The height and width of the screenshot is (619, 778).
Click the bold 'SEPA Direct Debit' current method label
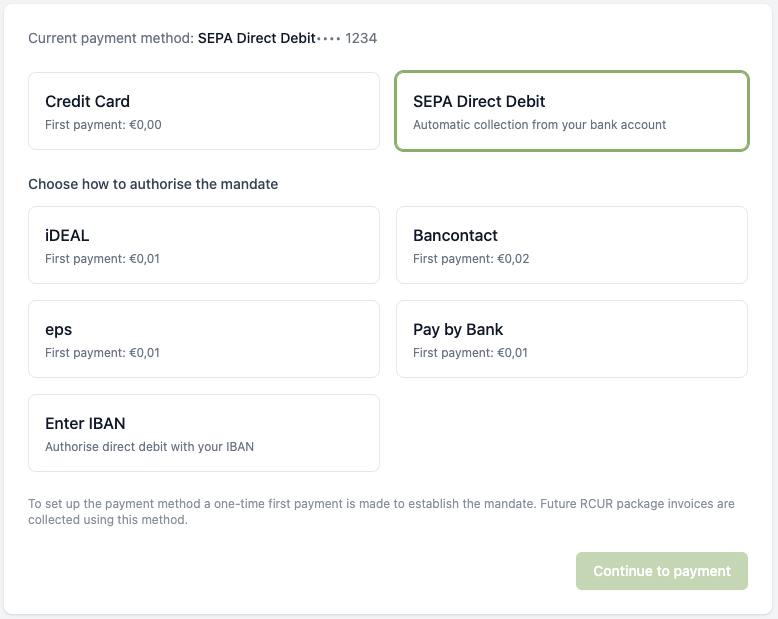coord(257,38)
